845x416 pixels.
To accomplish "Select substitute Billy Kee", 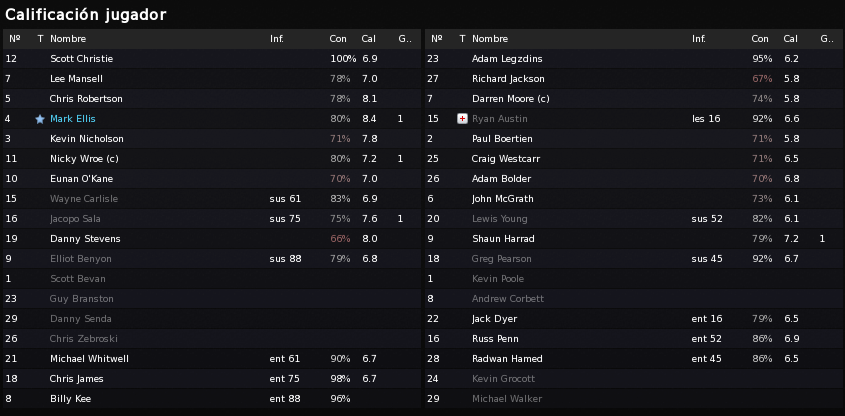I will tap(212, 399).
